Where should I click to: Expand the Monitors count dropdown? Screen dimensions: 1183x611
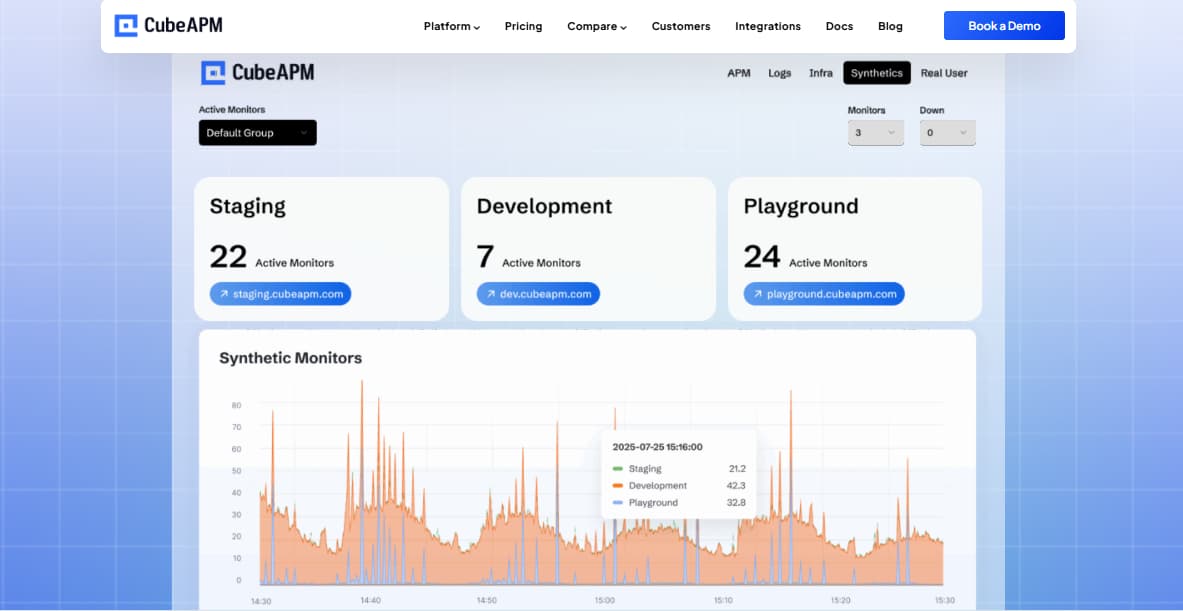pos(875,132)
